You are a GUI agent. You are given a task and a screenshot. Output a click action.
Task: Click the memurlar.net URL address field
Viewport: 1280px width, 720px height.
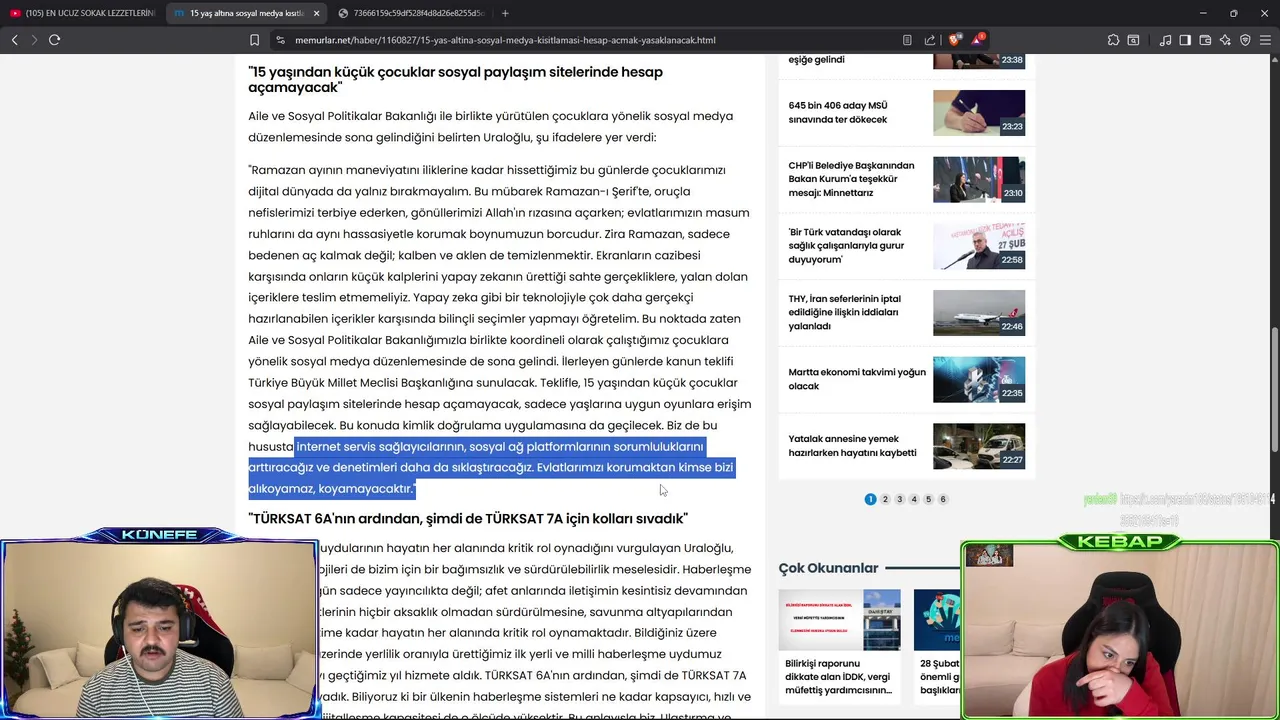(x=505, y=40)
